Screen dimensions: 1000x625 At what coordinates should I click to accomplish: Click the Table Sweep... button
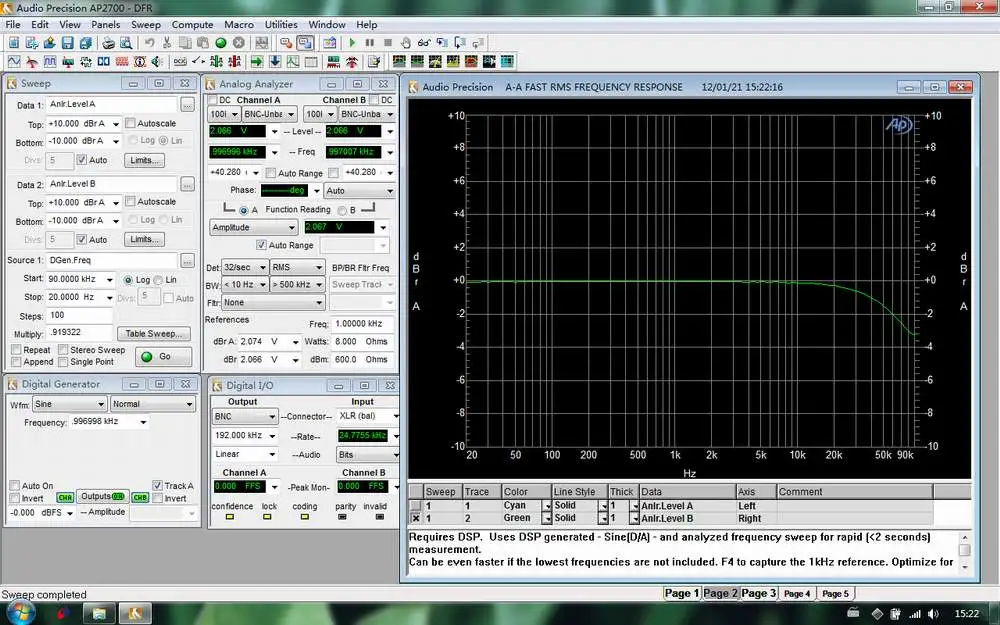[153, 333]
